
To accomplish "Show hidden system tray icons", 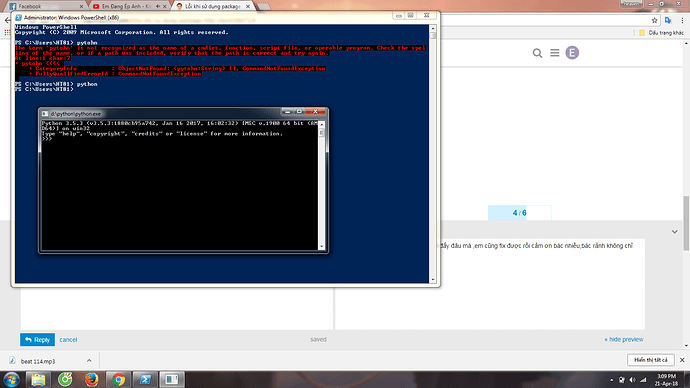I will pos(611,380).
